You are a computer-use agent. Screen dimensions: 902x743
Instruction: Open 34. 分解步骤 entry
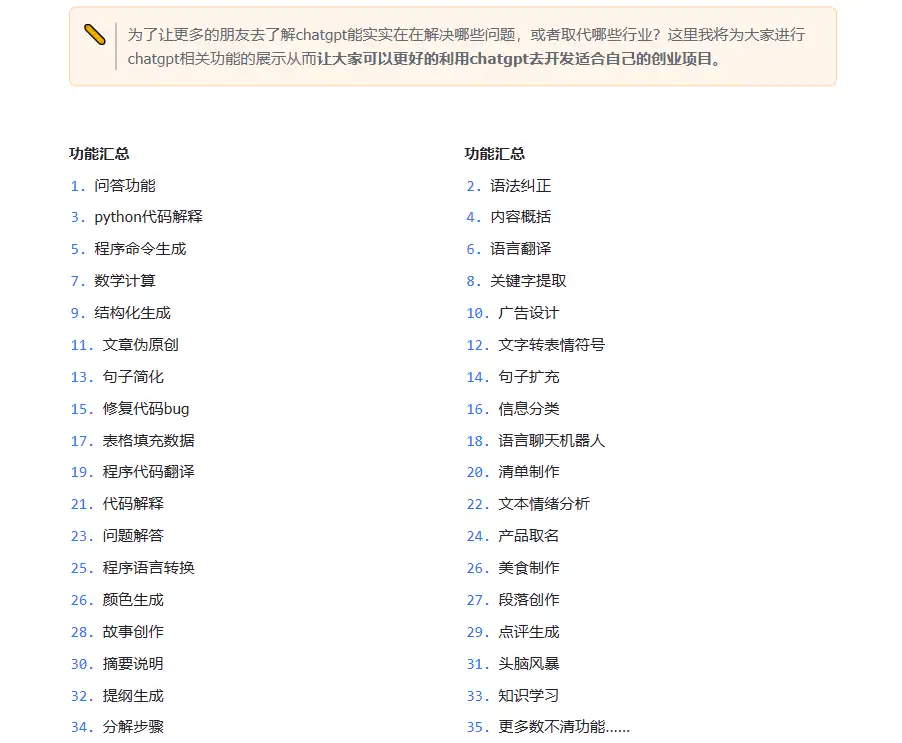[x=117, y=727]
